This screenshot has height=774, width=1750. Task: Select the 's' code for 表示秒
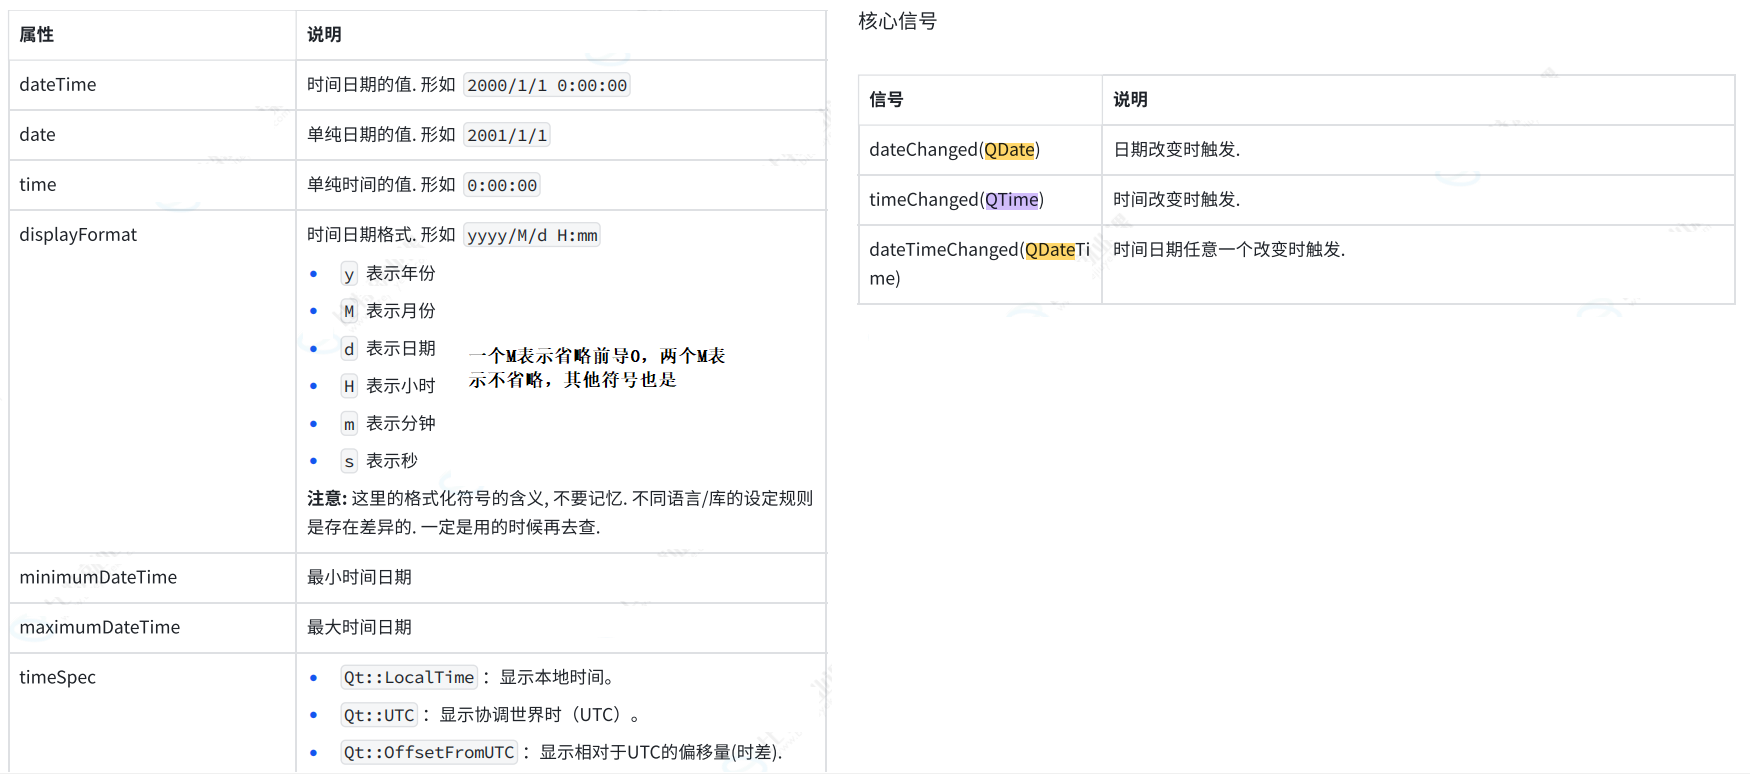(x=349, y=462)
